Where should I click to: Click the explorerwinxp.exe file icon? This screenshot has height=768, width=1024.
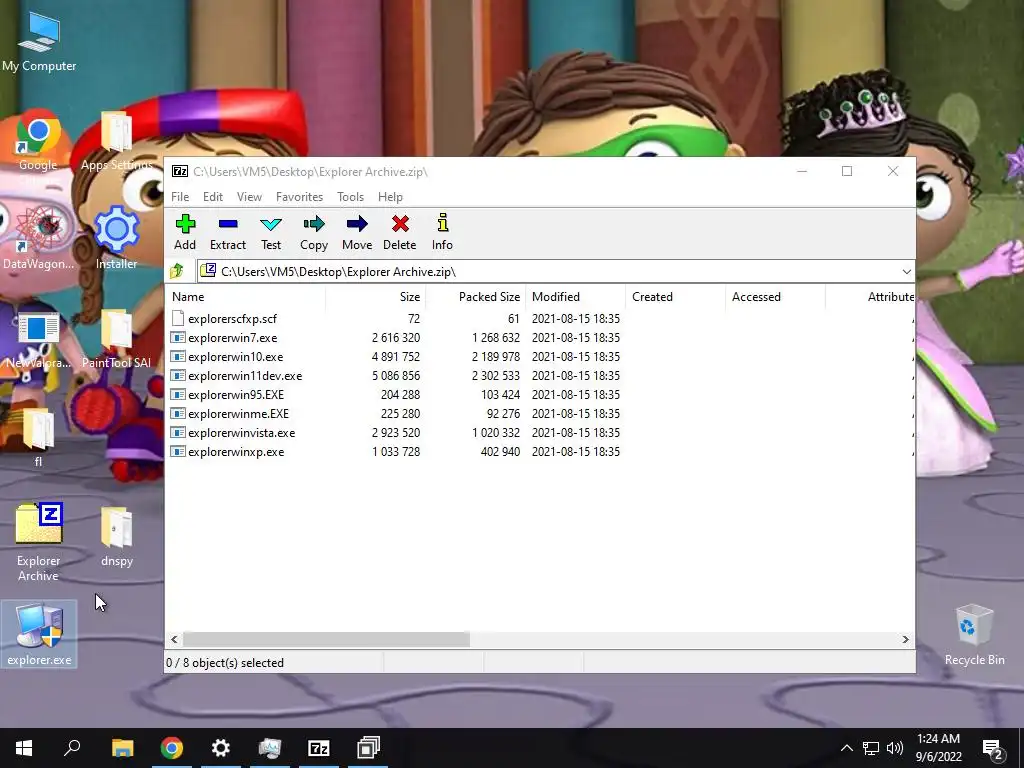pos(178,451)
